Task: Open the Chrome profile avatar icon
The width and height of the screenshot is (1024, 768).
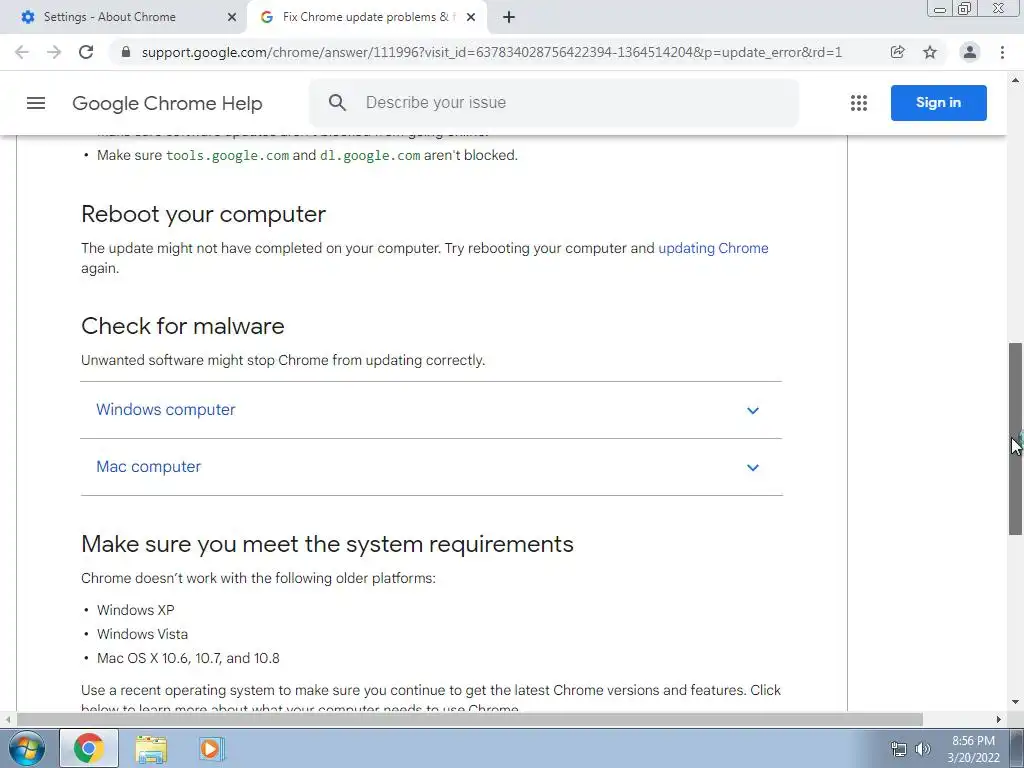Action: point(970,52)
